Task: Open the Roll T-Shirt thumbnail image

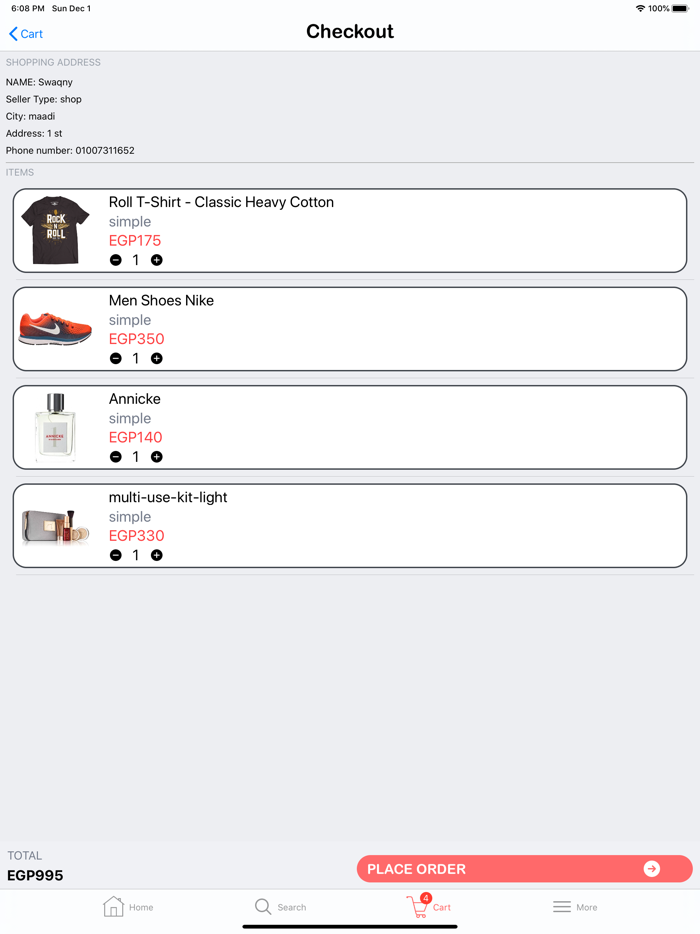Action: [55, 229]
